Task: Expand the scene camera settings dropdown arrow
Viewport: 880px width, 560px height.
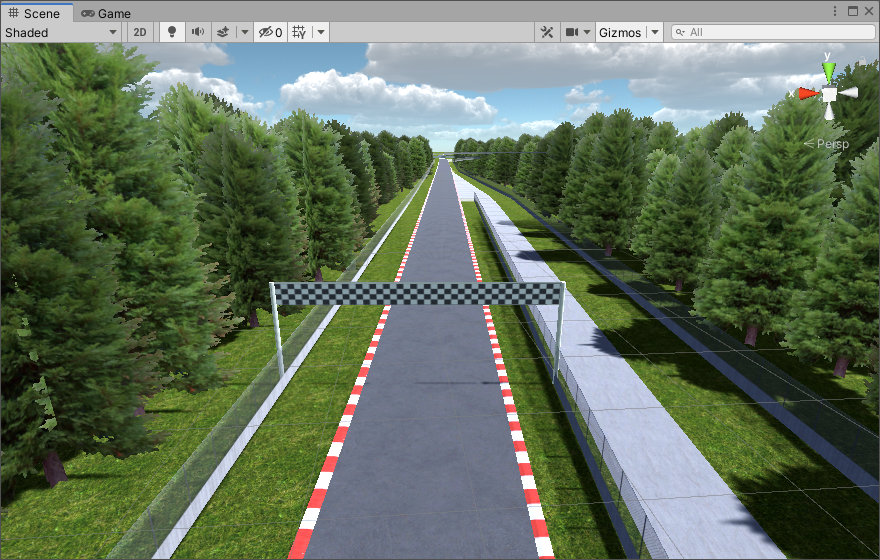Action: 587,33
